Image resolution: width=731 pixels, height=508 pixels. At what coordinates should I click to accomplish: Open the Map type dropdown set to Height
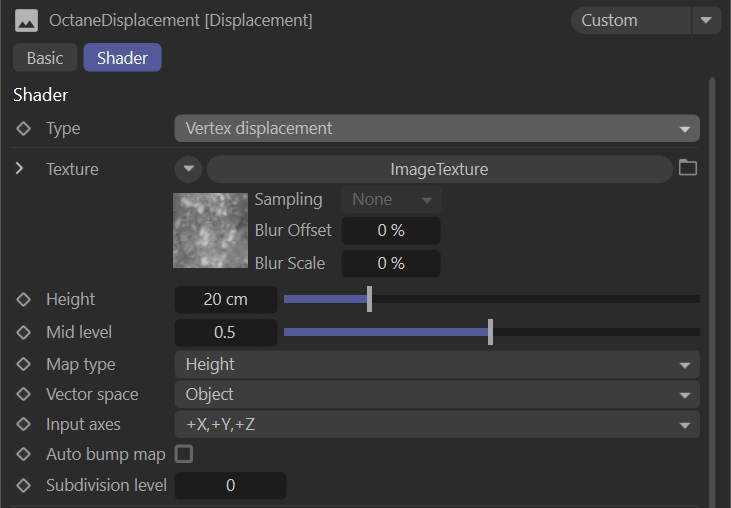(x=437, y=364)
